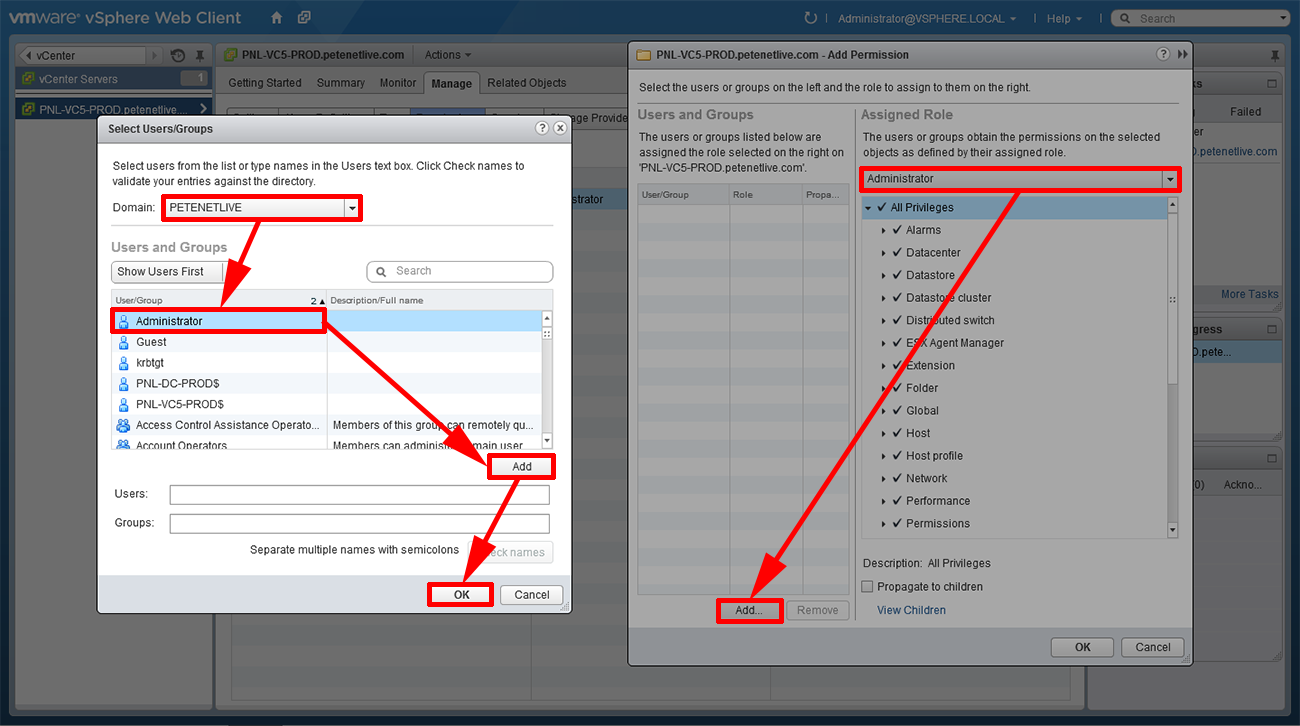Open the Domain dropdown PETENETLIVE
The width and height of the screenshot is (1300, 726).
coord(351,208)
